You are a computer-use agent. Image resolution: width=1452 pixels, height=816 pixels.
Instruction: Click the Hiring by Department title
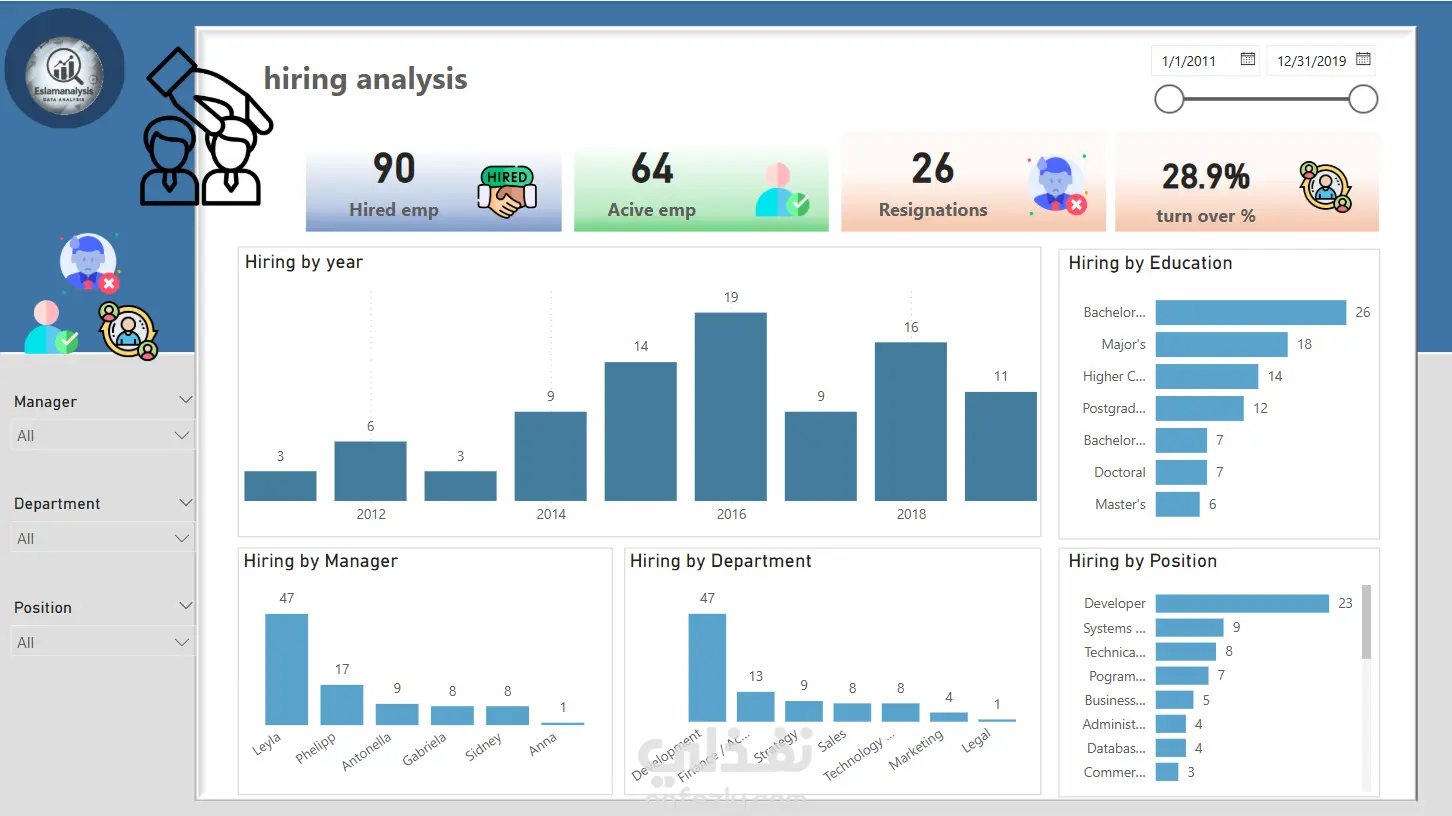[x=721, y=562]
